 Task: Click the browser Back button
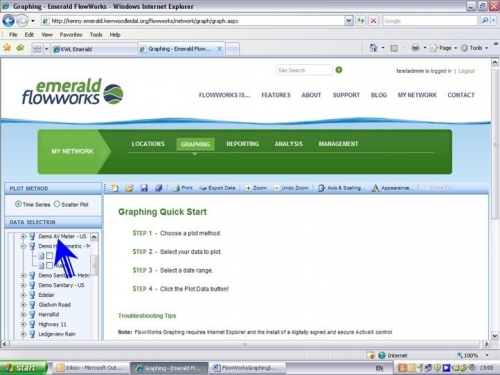tap(8, 21)
